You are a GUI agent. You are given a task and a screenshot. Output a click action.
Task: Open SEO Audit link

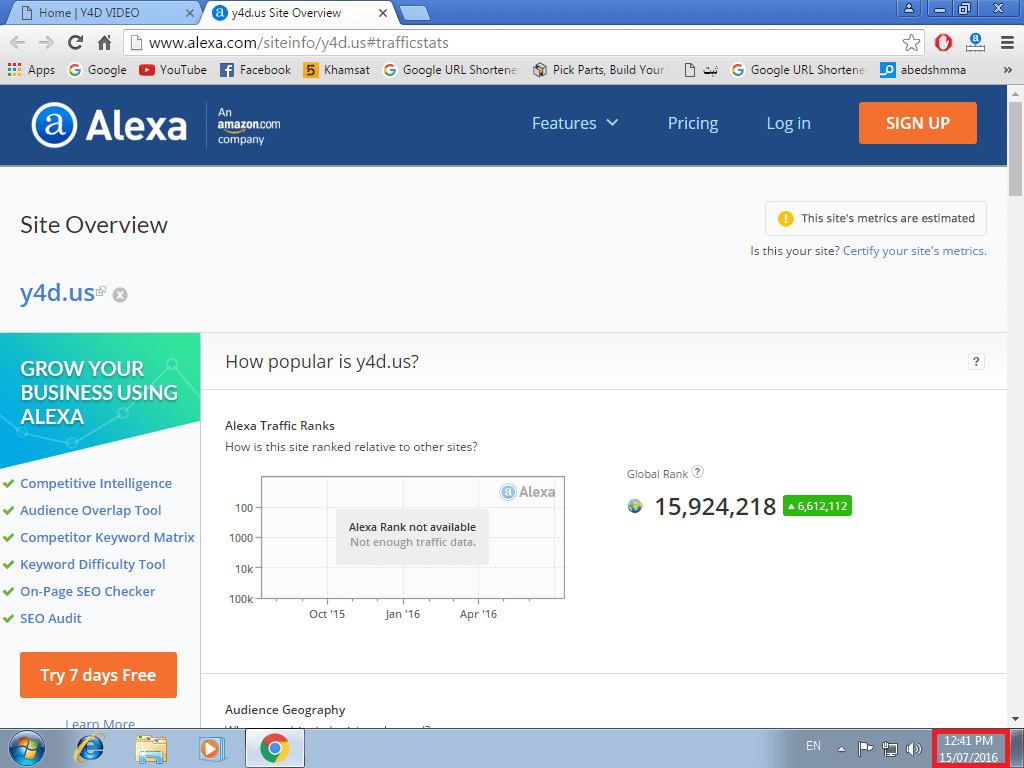tap(51, 618)
